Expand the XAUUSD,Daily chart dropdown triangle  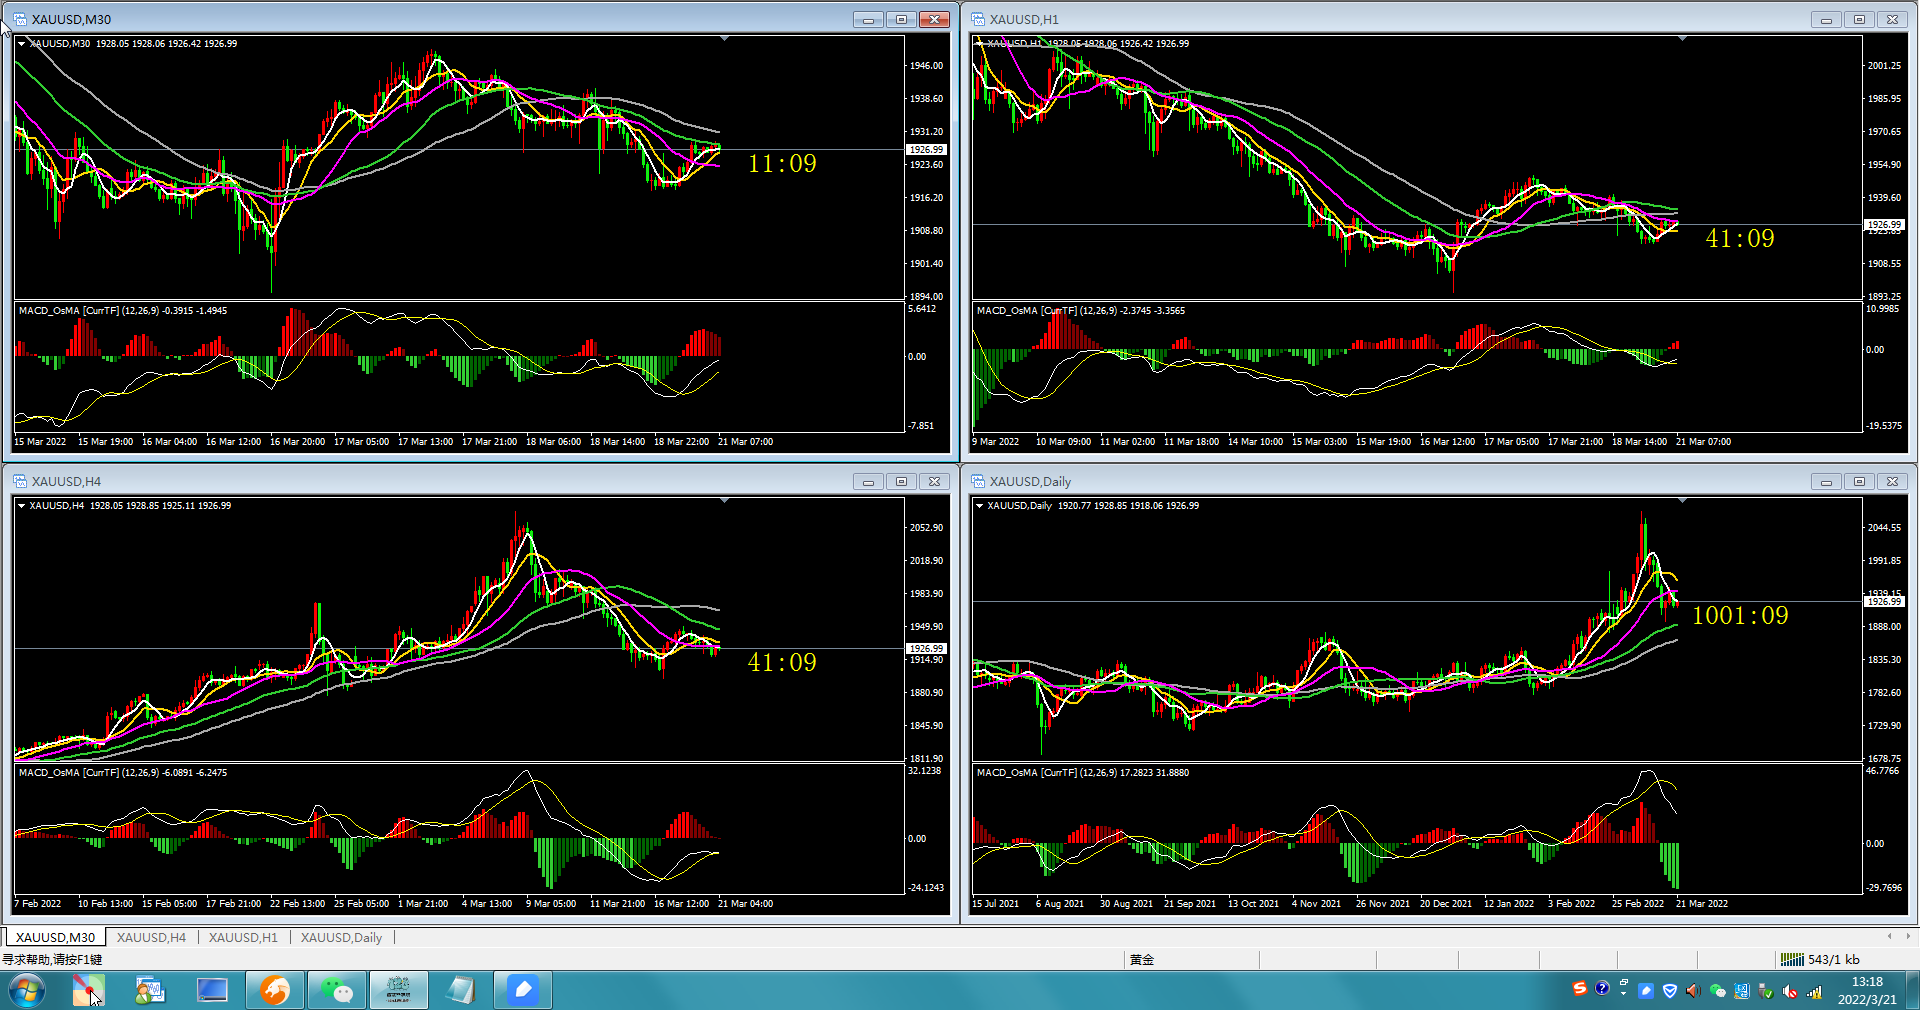pos(979,506)
